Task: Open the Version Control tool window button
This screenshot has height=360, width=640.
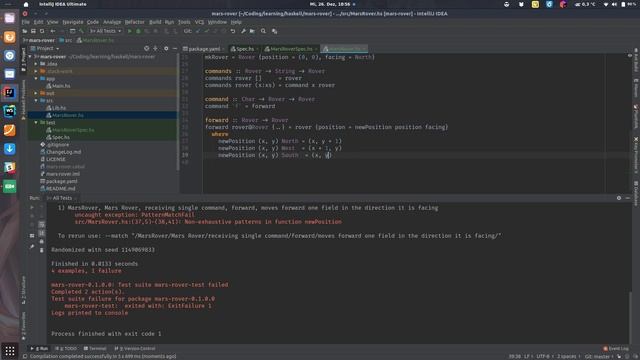Action: 135,349
